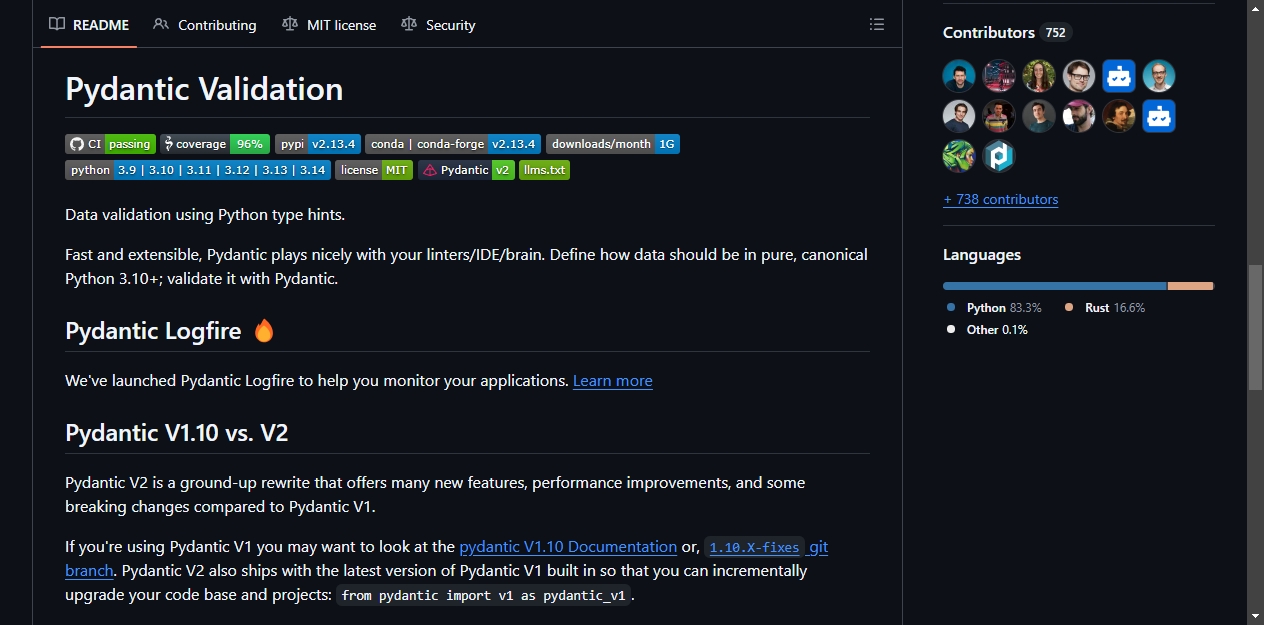The image size is (1264, 625).
Task: Click the Pydantic v2 badge
Action: [x=466, y=170]
